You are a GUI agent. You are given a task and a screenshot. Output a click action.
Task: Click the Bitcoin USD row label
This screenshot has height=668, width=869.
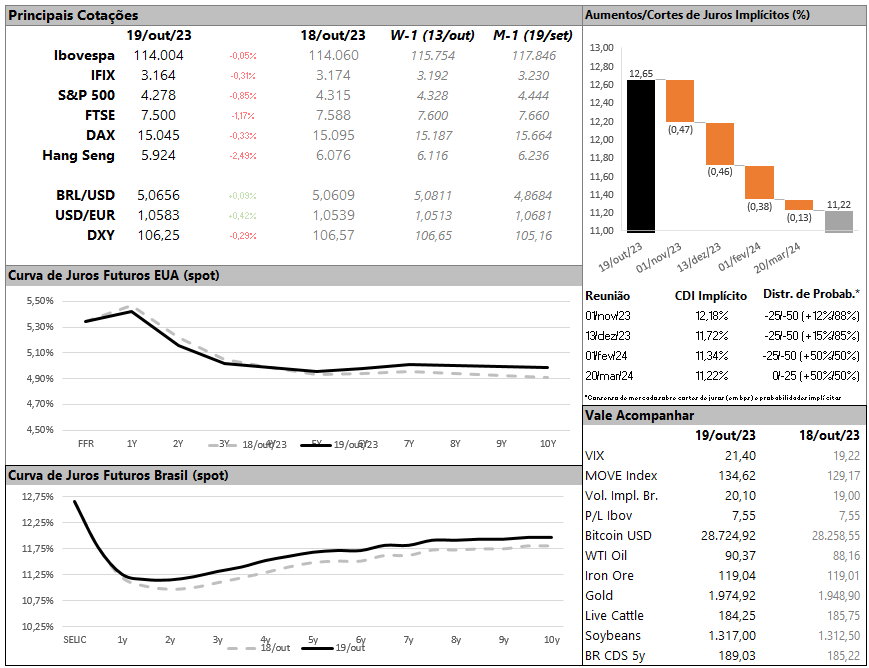pyautogui.click(x=617, y=536)
